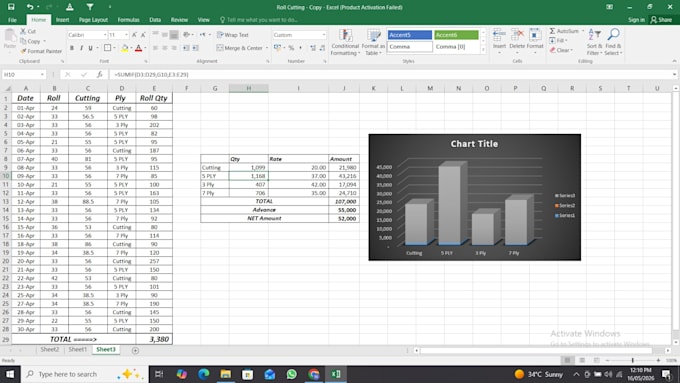
Task: Collapse the ribbon
Action: click(x=674, y=61)
